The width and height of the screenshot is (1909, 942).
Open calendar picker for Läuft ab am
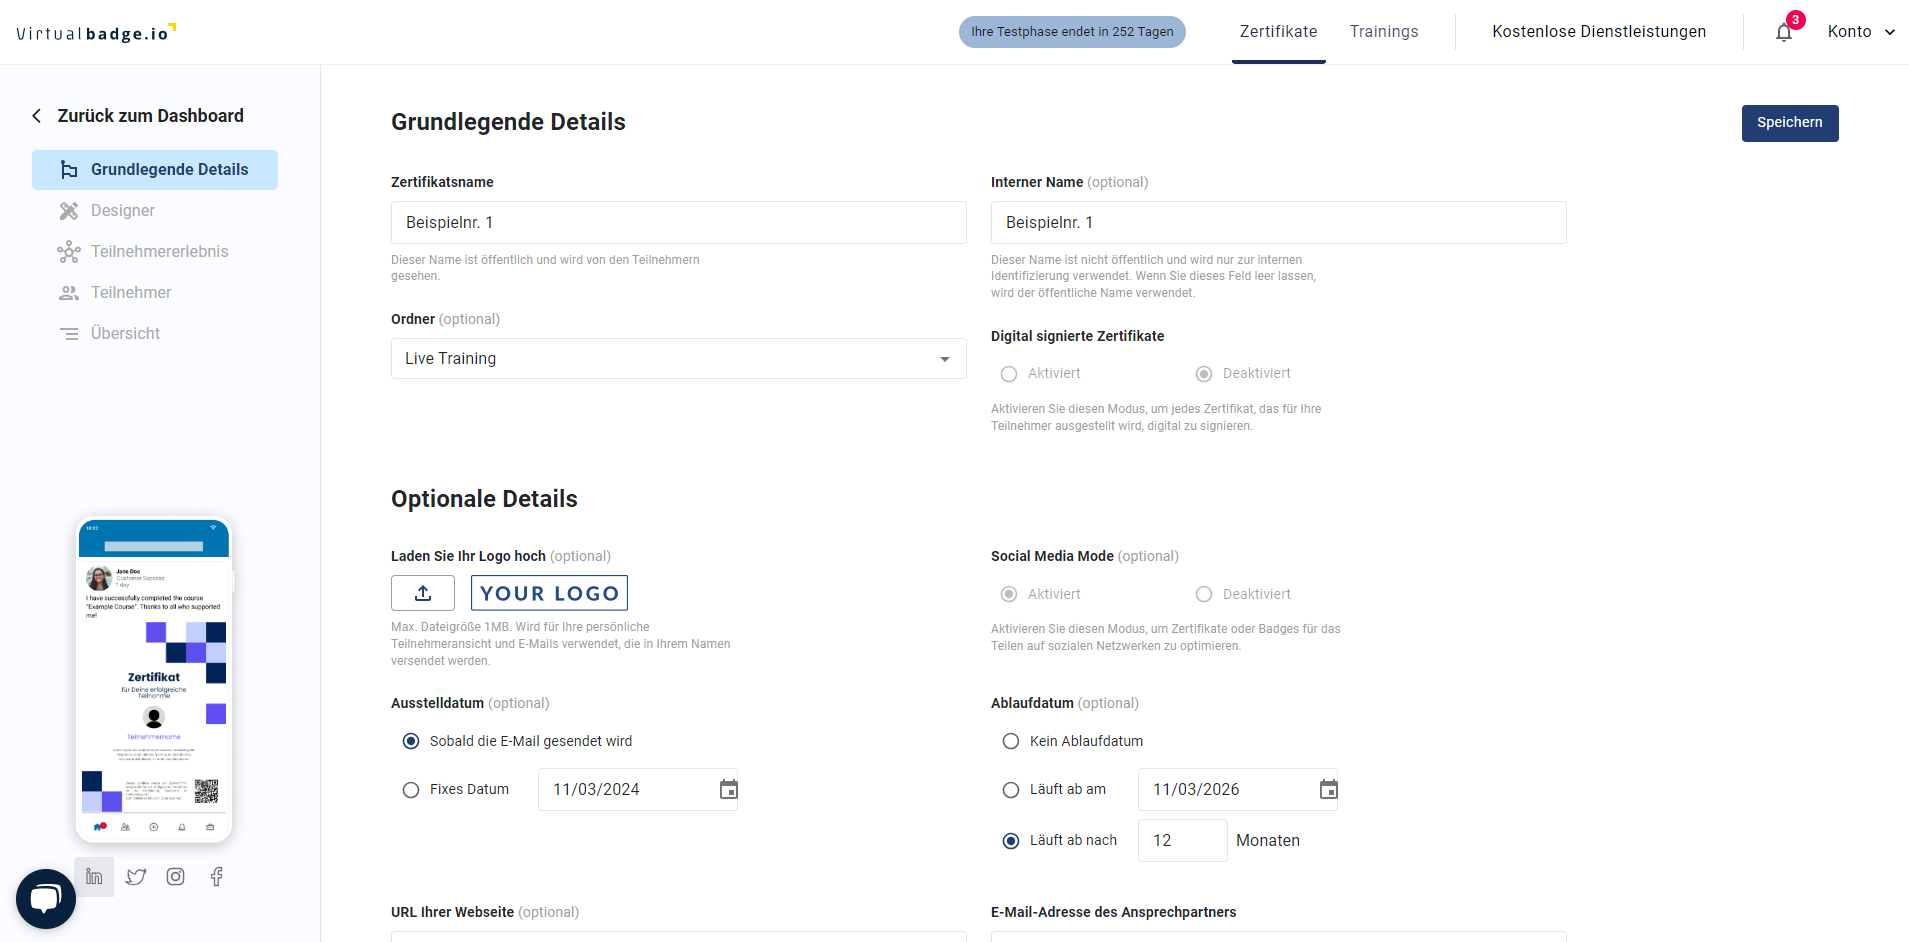click(x=1328, y=790)
